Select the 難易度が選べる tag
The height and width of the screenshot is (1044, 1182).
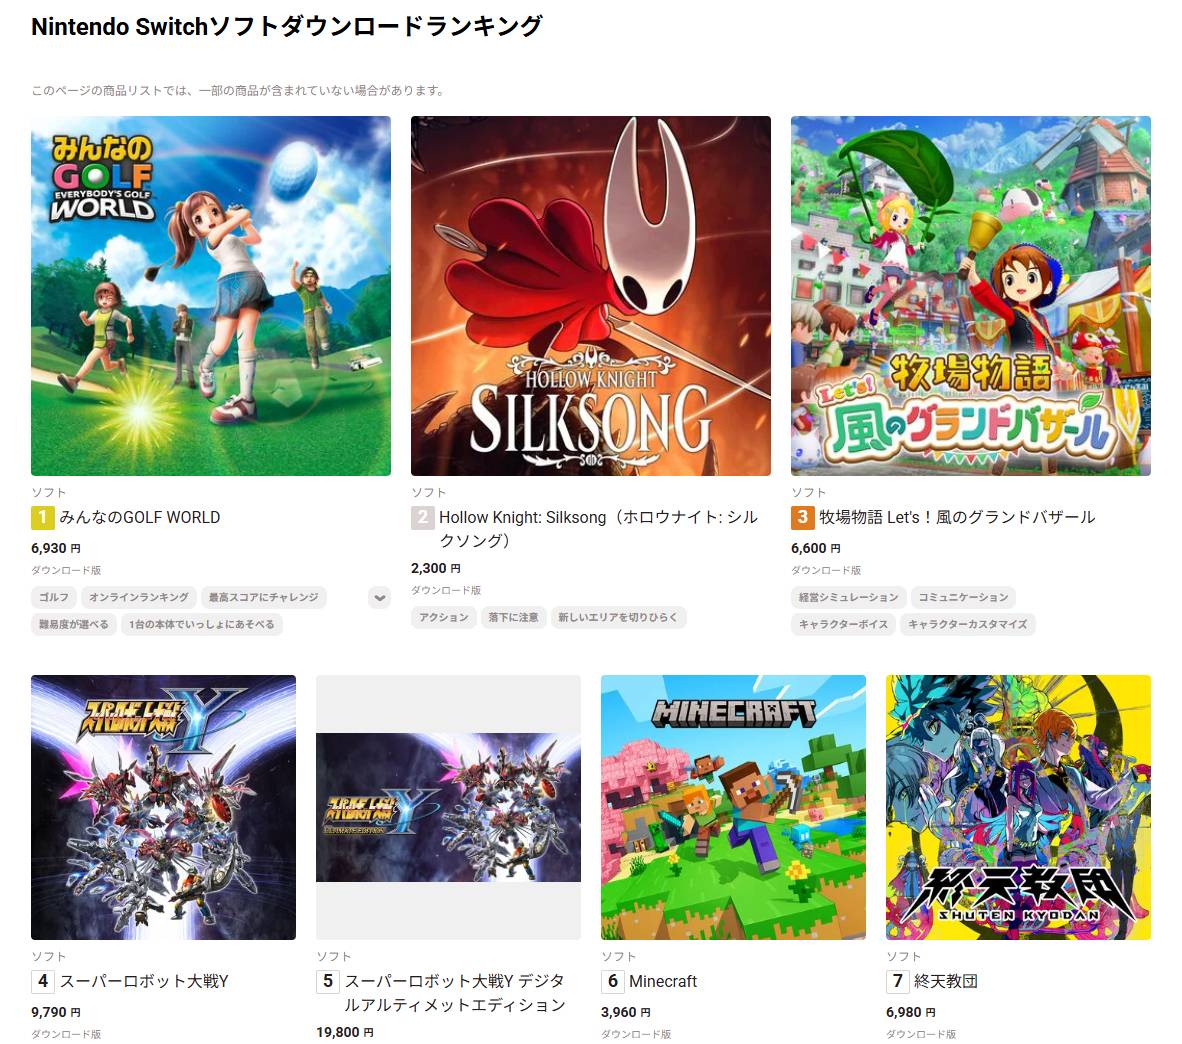click(74, 624)
